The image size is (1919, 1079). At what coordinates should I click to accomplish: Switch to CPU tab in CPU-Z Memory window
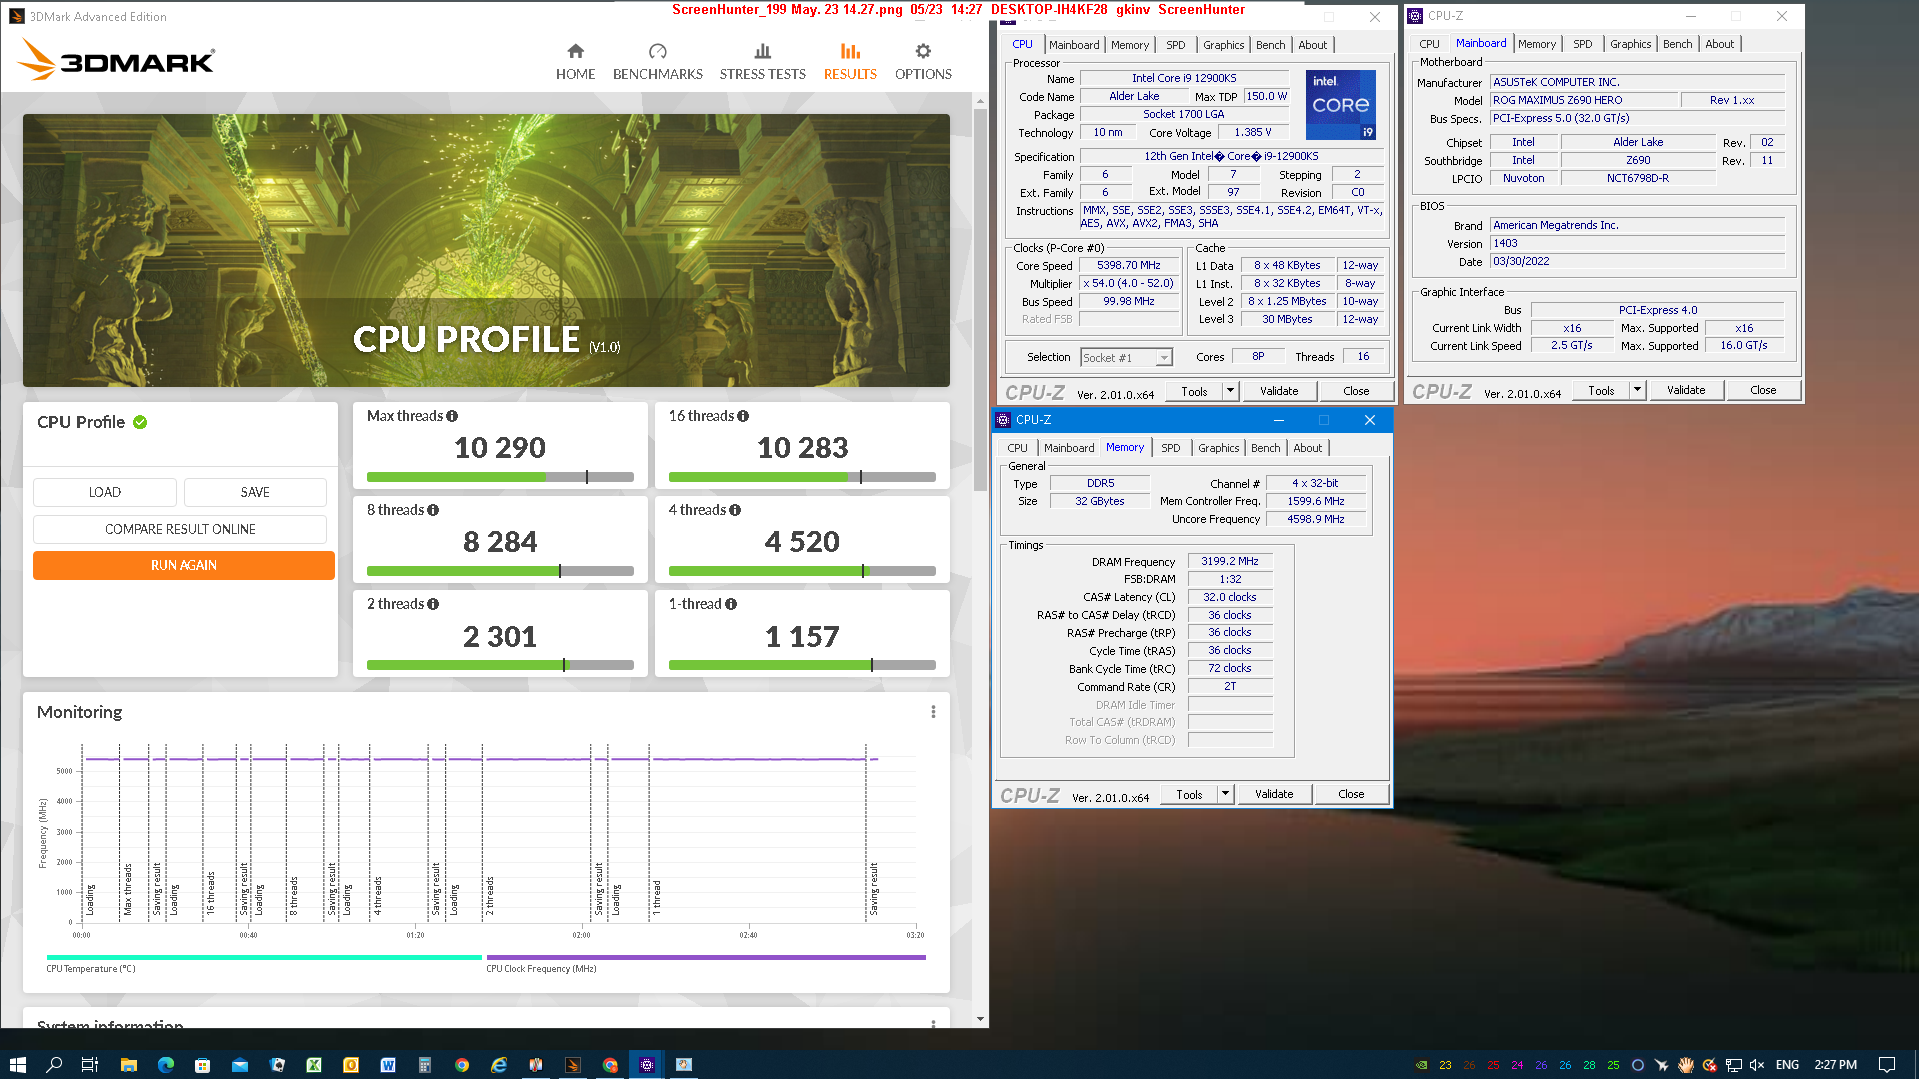pos(1017,448)
